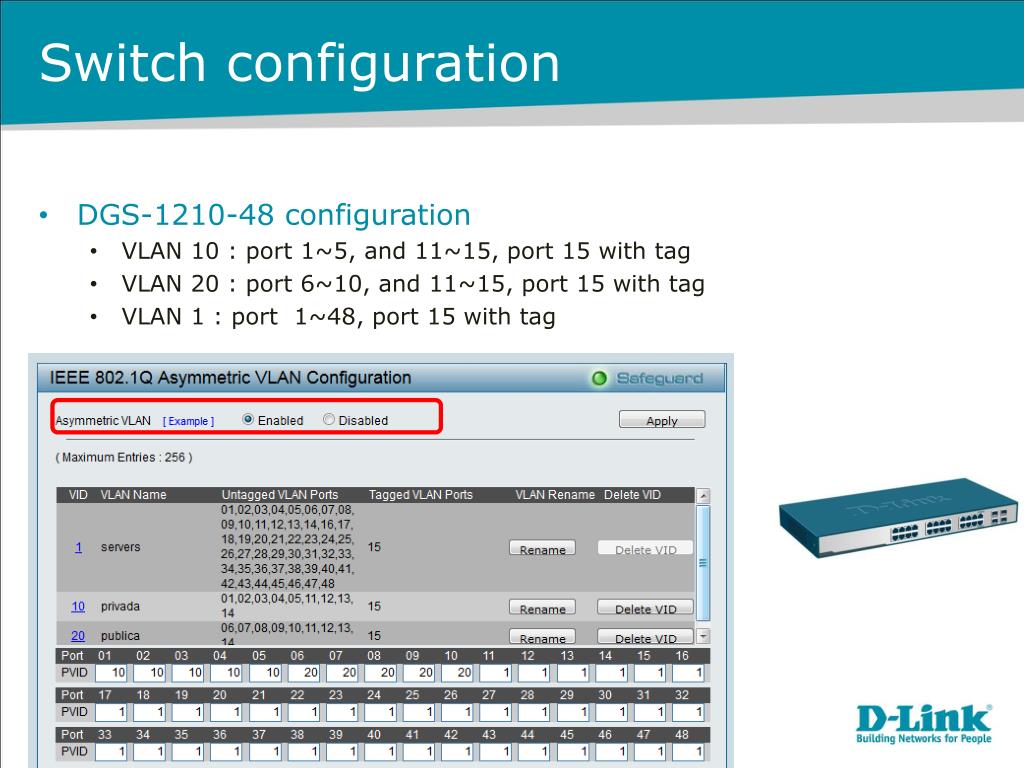1024x768 pixels.
Task: Click the VLAN Rename column header
Action: pyautogui.click(x=555, y=494)
